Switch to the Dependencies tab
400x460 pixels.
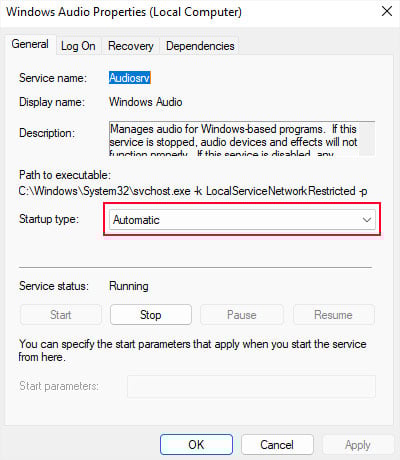[x=200, y=46]
